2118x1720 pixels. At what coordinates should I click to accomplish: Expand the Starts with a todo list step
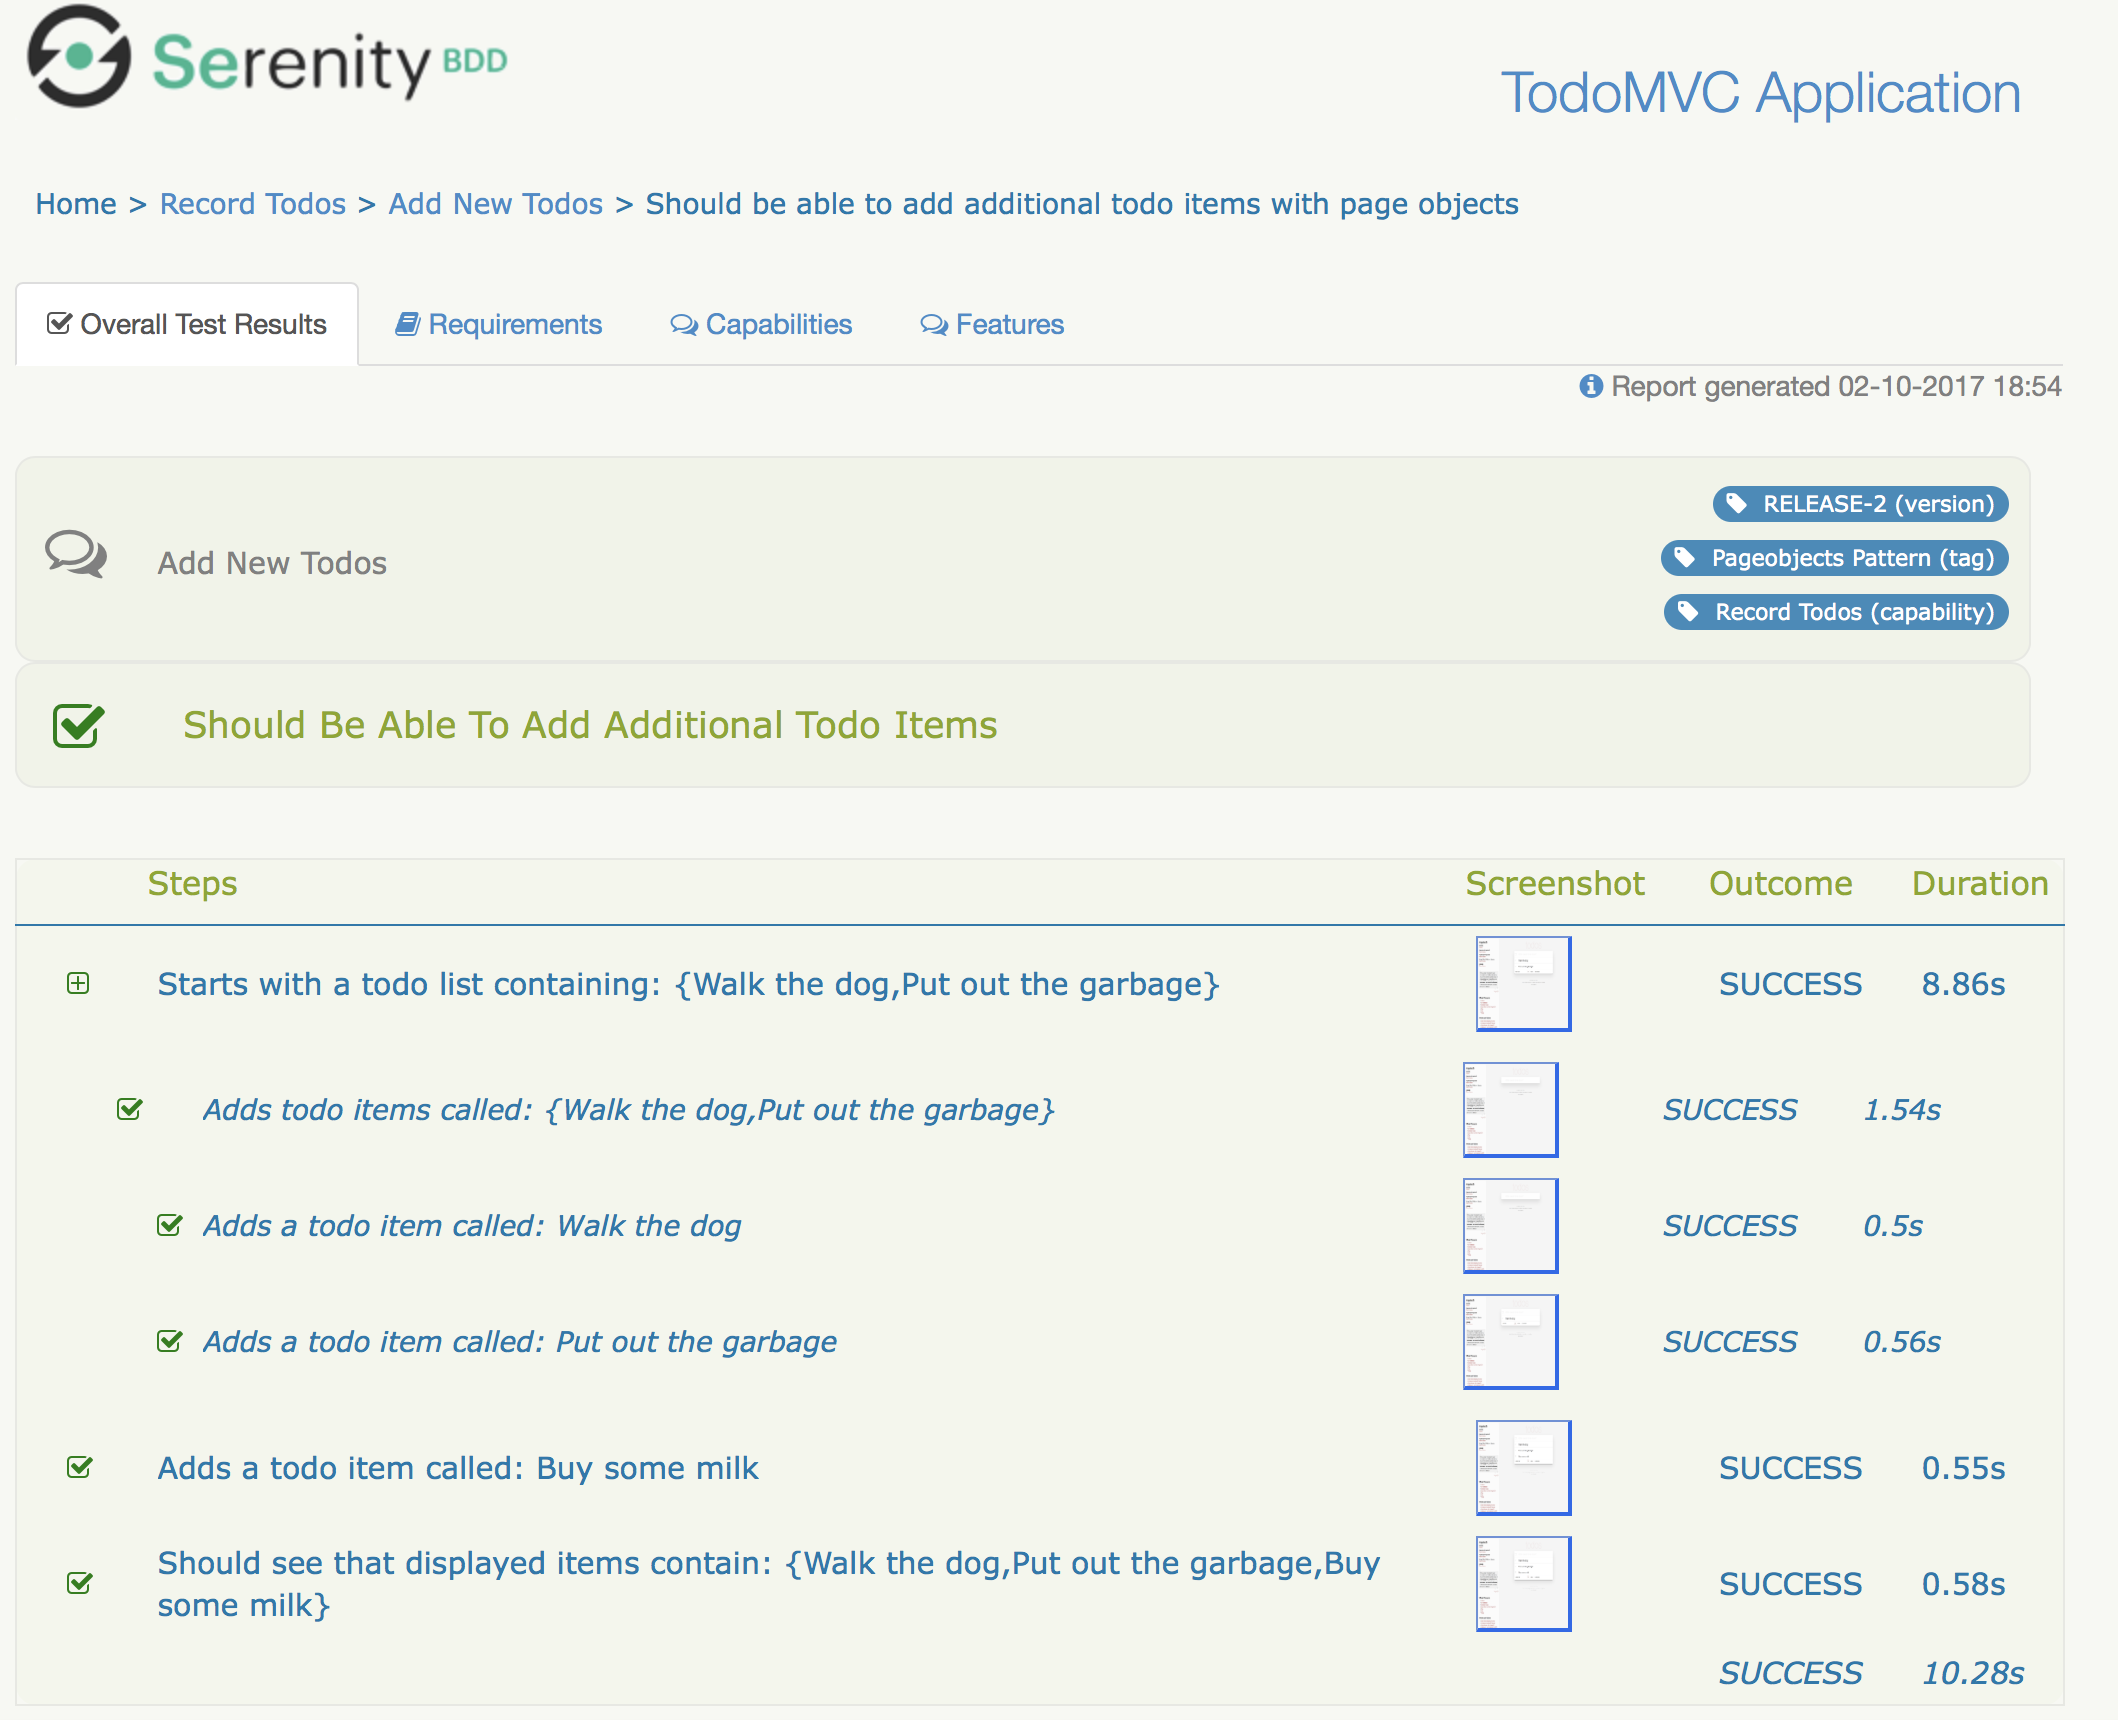pyautogui.click(x=78, y=983)
